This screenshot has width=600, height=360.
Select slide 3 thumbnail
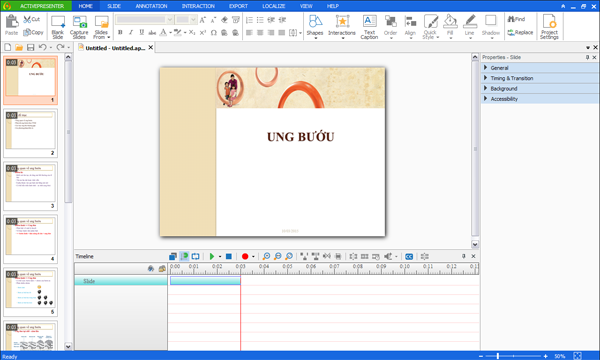click(31, 186)
